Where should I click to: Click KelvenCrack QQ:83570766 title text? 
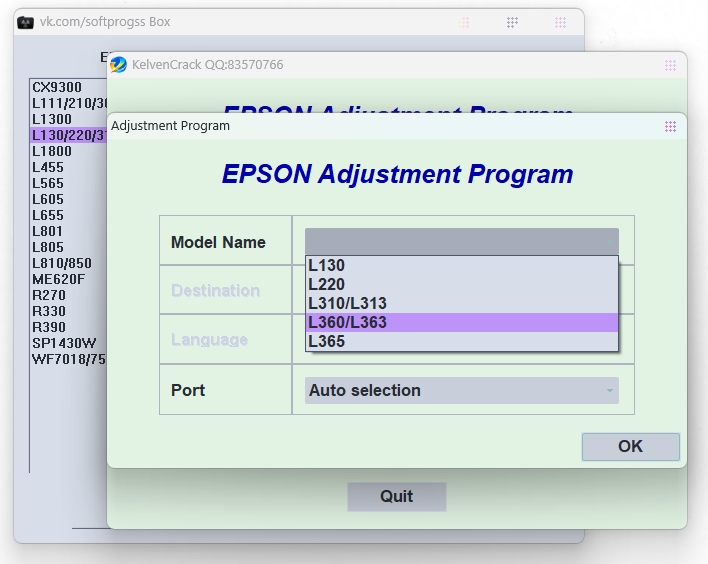208,65
